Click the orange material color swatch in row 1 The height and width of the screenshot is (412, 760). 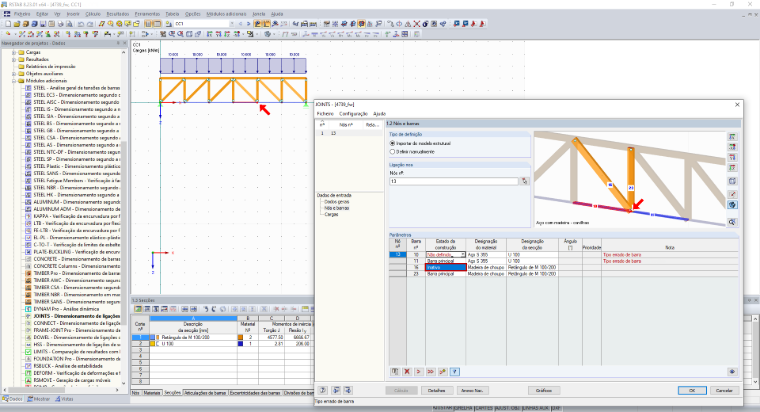point(240,337)
